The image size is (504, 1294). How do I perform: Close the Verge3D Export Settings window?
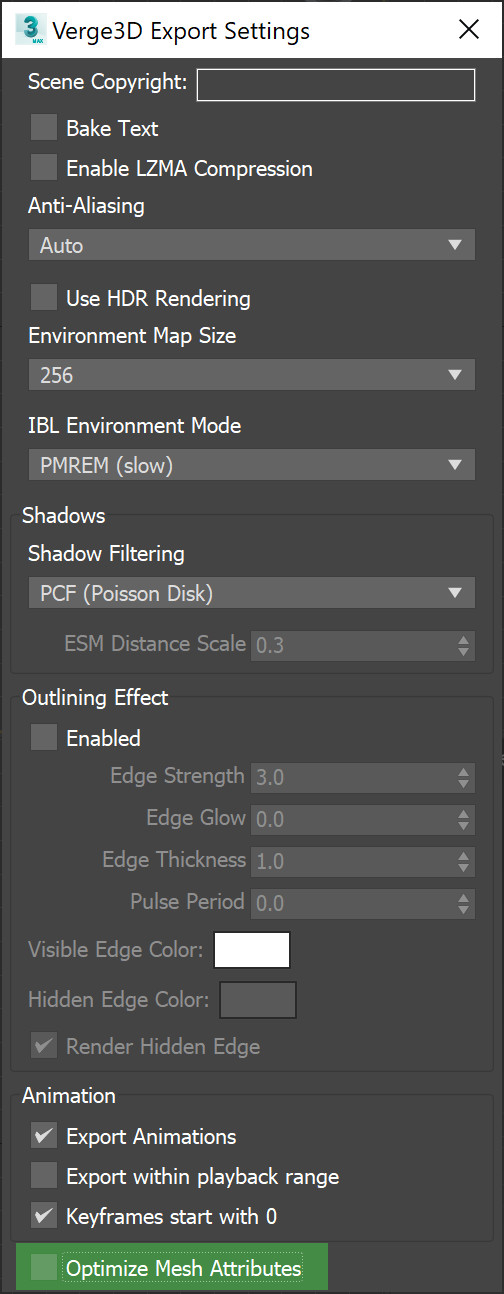pyautogui.click(x=469, y=29)
